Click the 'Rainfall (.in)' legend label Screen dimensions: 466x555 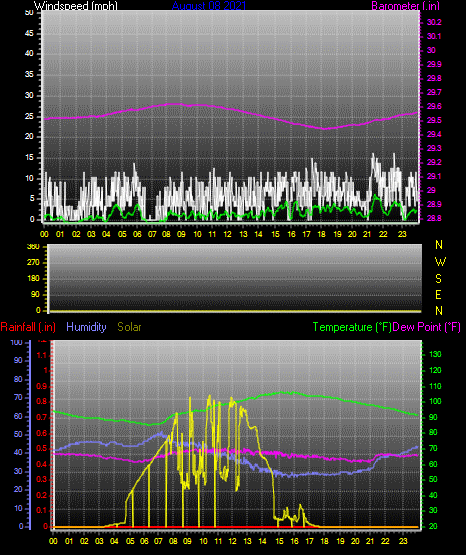tap(28, 327)
